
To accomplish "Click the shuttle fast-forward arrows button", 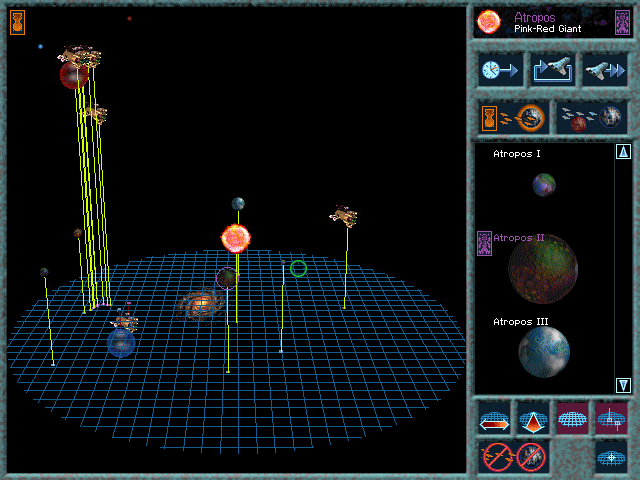I will [x=604, y=70].
